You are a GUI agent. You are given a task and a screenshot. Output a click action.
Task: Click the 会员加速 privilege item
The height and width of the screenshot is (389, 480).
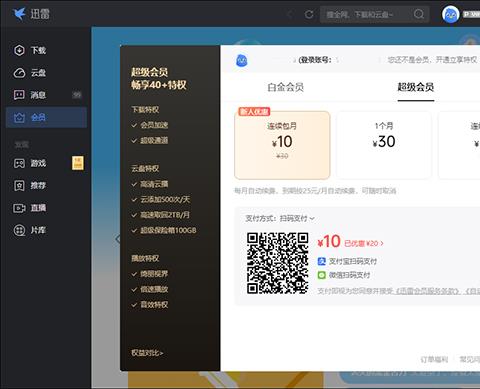pyautogui.click(x=150, y=125)
